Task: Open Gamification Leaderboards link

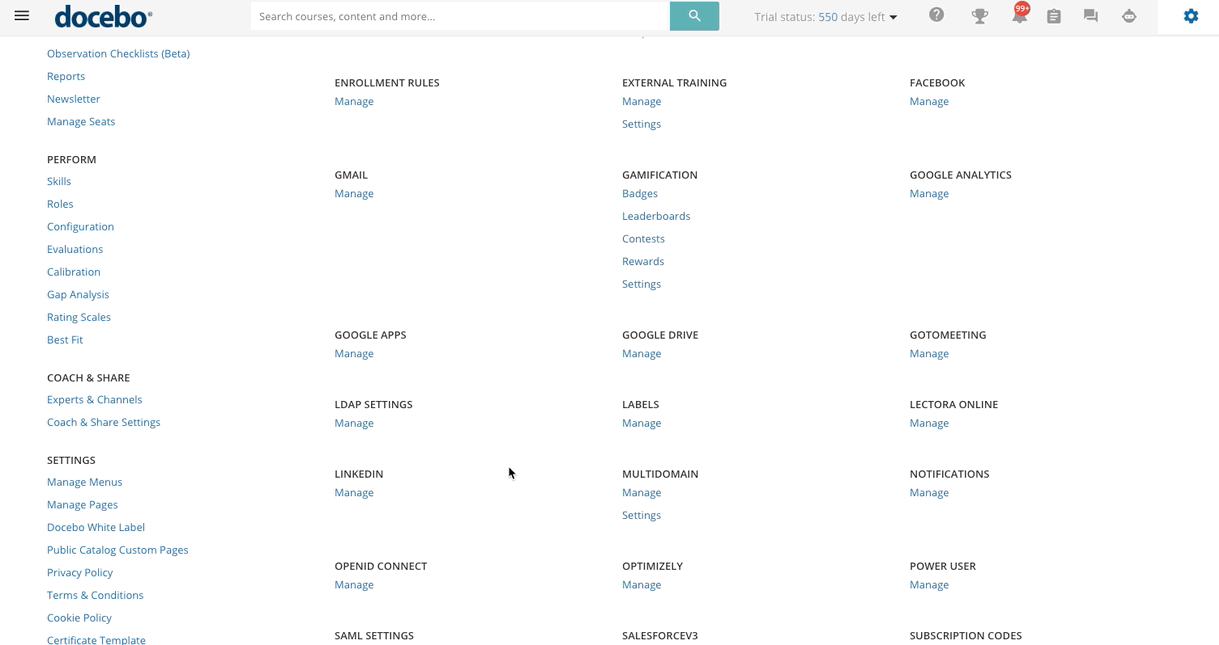Action: point(656,216)
